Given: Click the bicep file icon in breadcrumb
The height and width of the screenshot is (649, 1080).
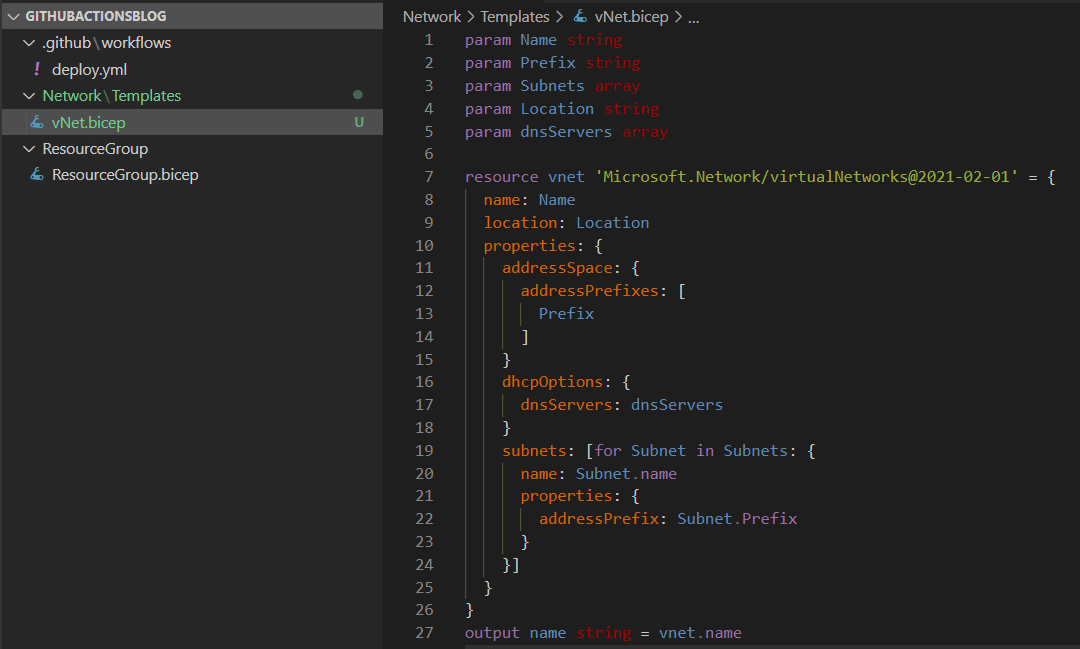Looking at the screenshot, I should [581, 16].
